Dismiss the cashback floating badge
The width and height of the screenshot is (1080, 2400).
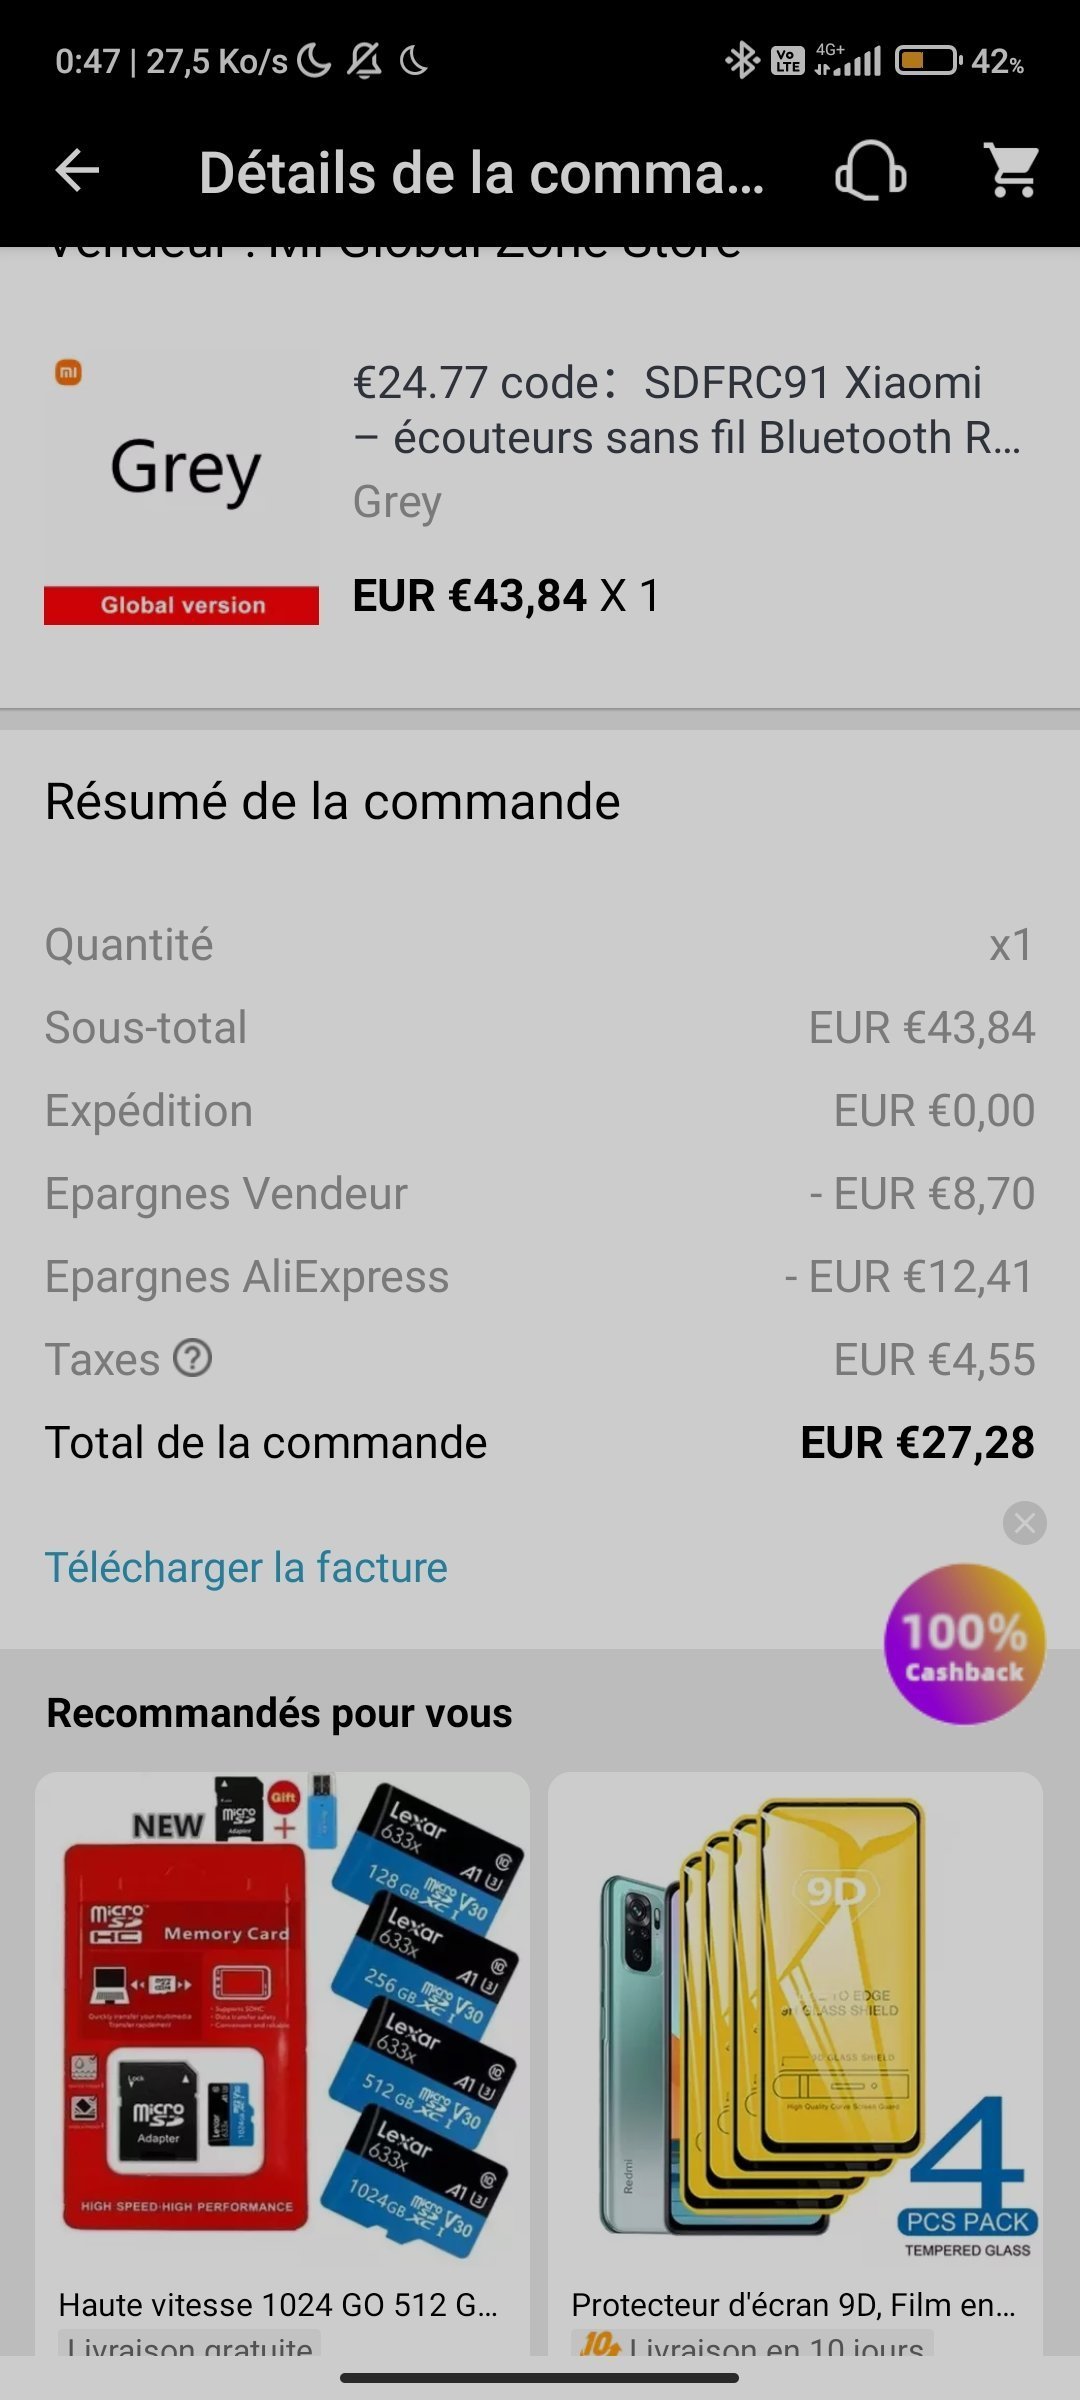(1025, 1523)
